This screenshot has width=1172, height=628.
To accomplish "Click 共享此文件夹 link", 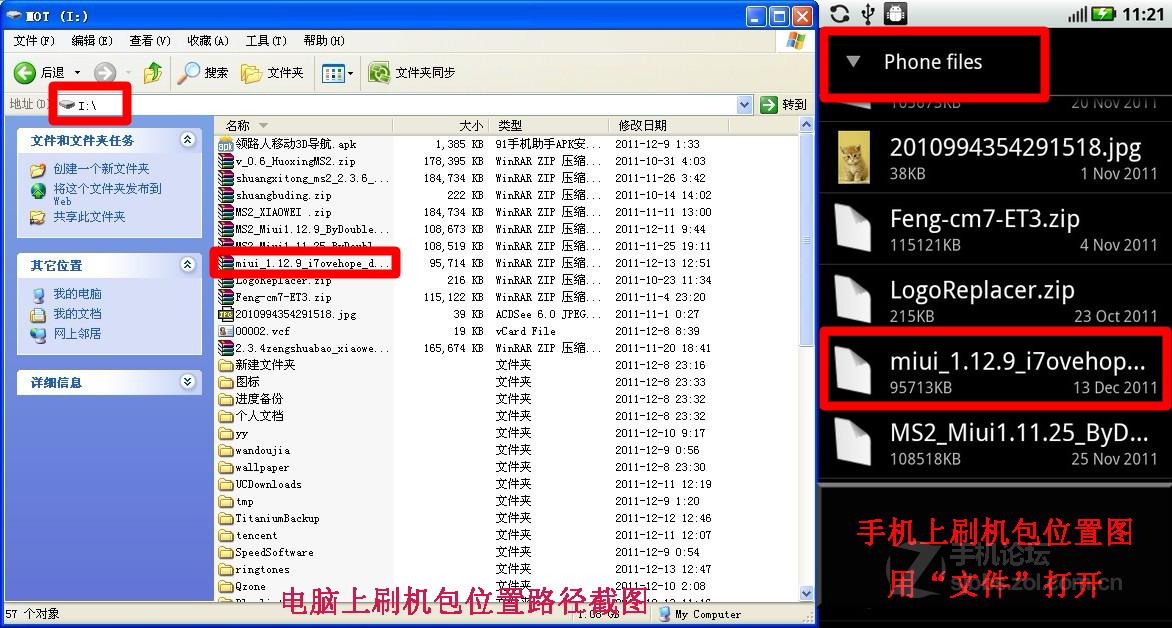I will [89, 217].
